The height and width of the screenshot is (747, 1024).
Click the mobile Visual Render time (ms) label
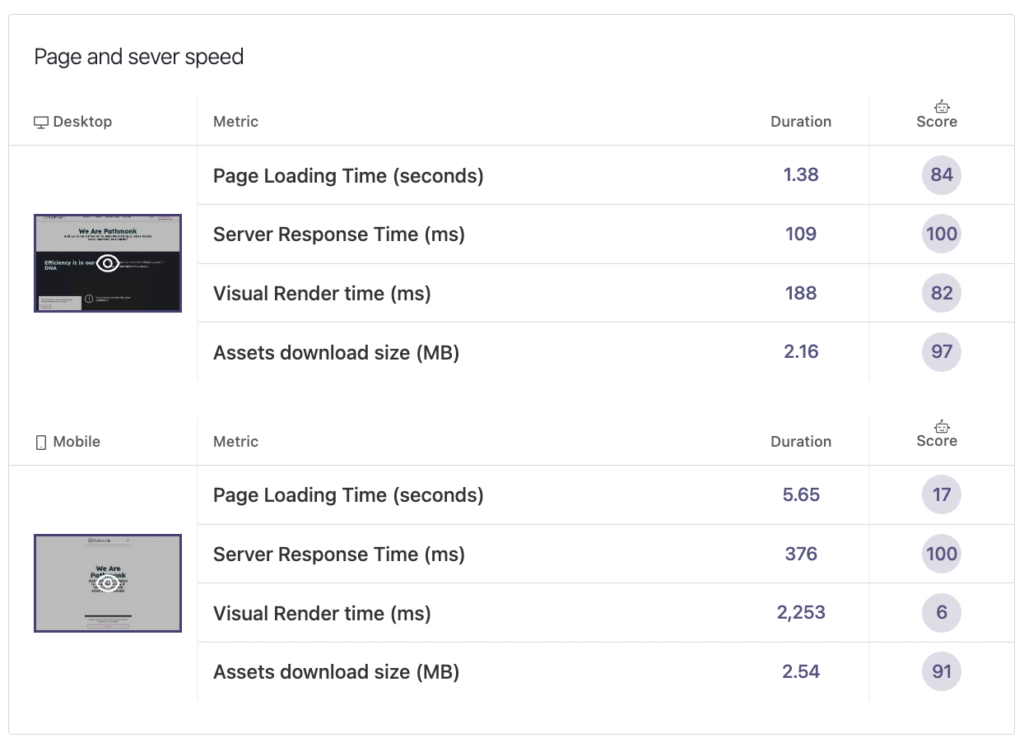321,613
